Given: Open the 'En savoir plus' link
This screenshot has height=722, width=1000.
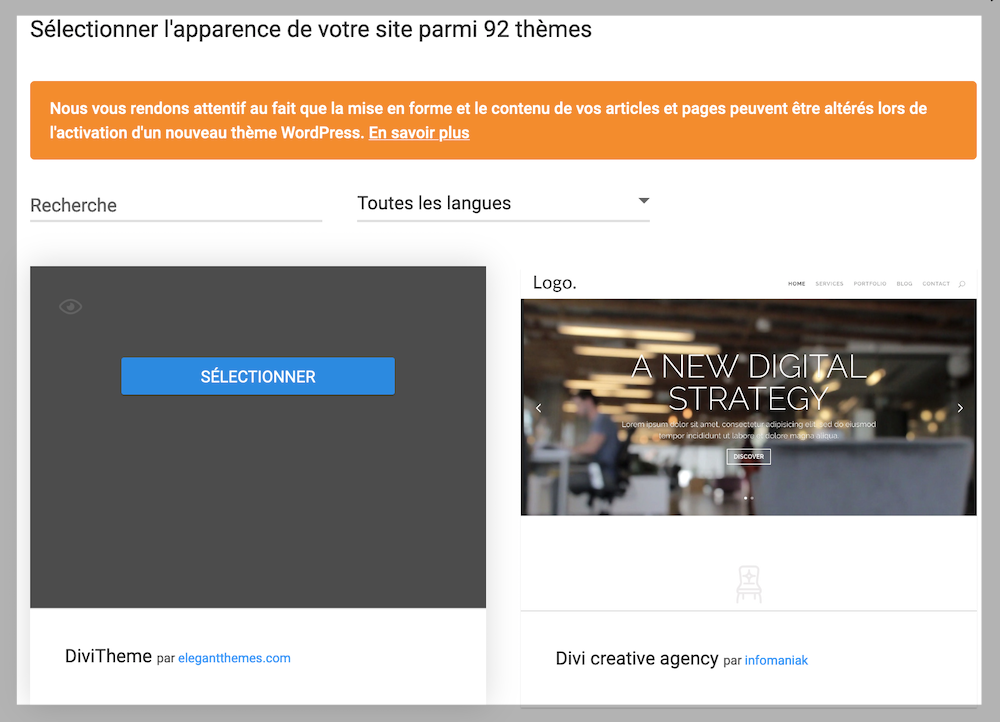Looking at the screenshot, I should (418, 132).
